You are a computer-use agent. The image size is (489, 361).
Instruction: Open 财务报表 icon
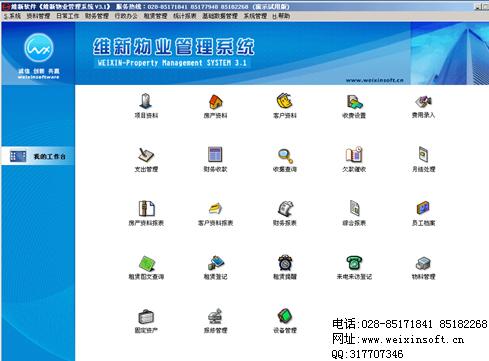[x=285, y=209]
